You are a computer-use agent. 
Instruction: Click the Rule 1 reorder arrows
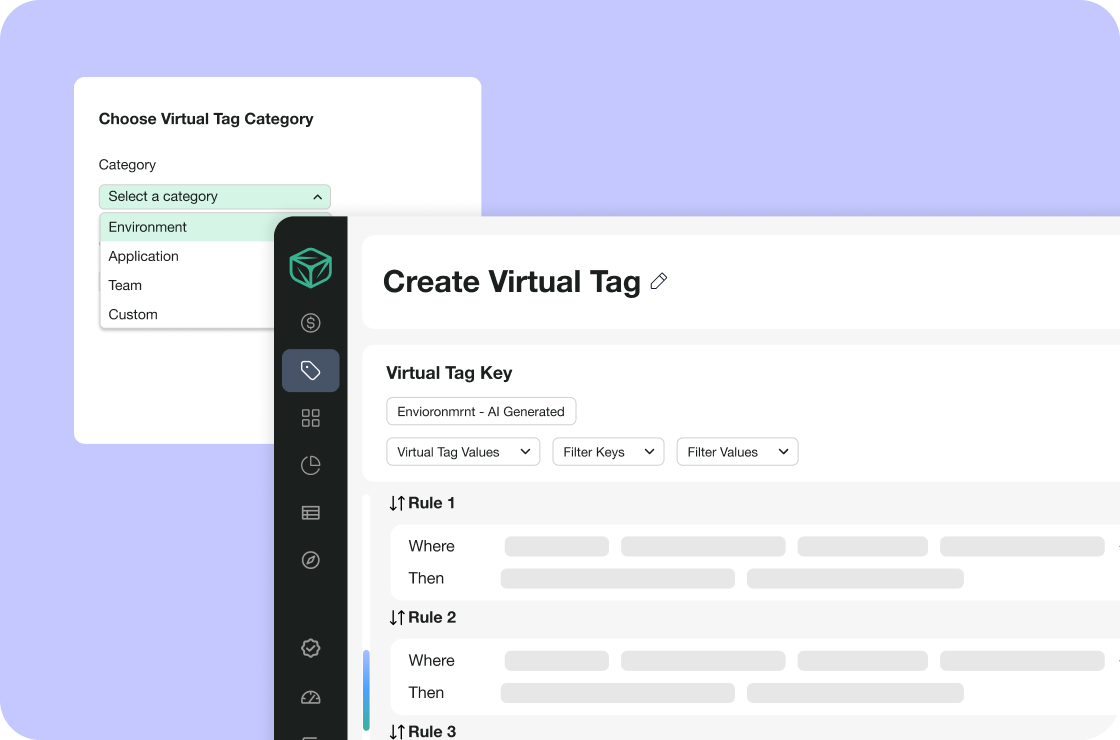point(397,503)
